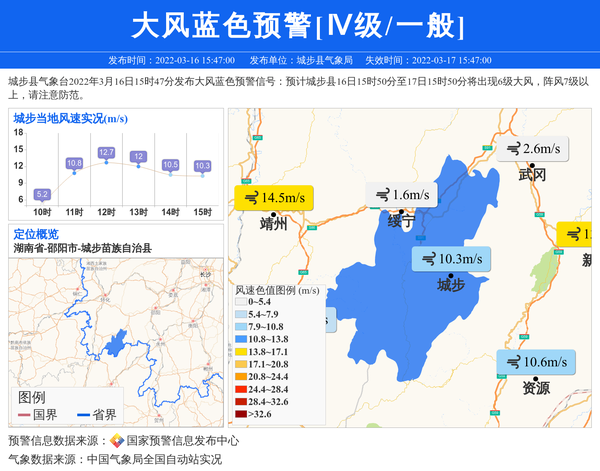The width and height of the screenshot is (600, 471).
Task: Select the 12.7 data point at 12时
Action: pos(106,153)
